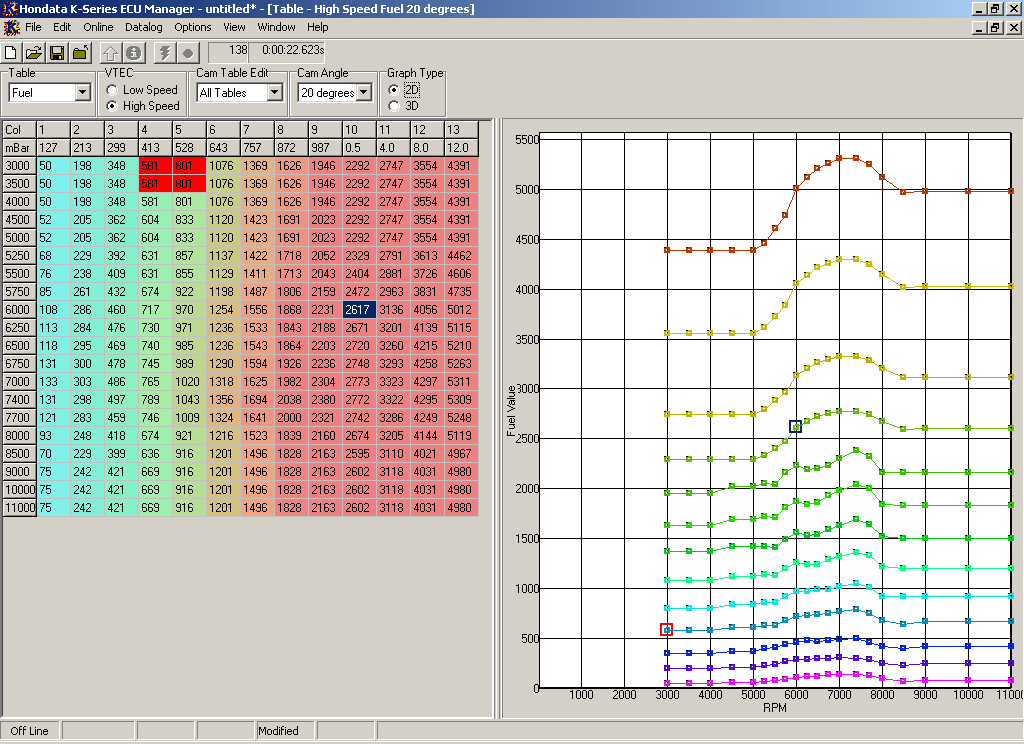Select the 6000 RPM row header
The image size is (1024, 744).
tap(19, 310)
